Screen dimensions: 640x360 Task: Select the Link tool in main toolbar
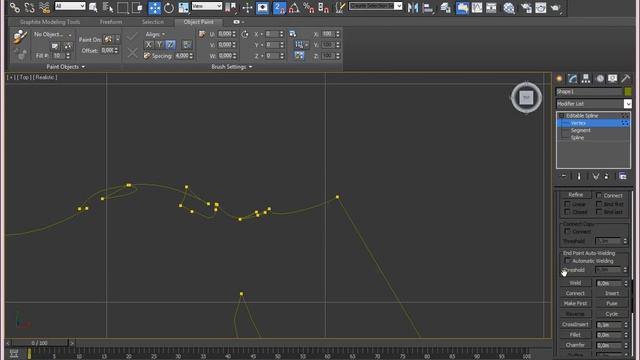(x=15, y=7)
